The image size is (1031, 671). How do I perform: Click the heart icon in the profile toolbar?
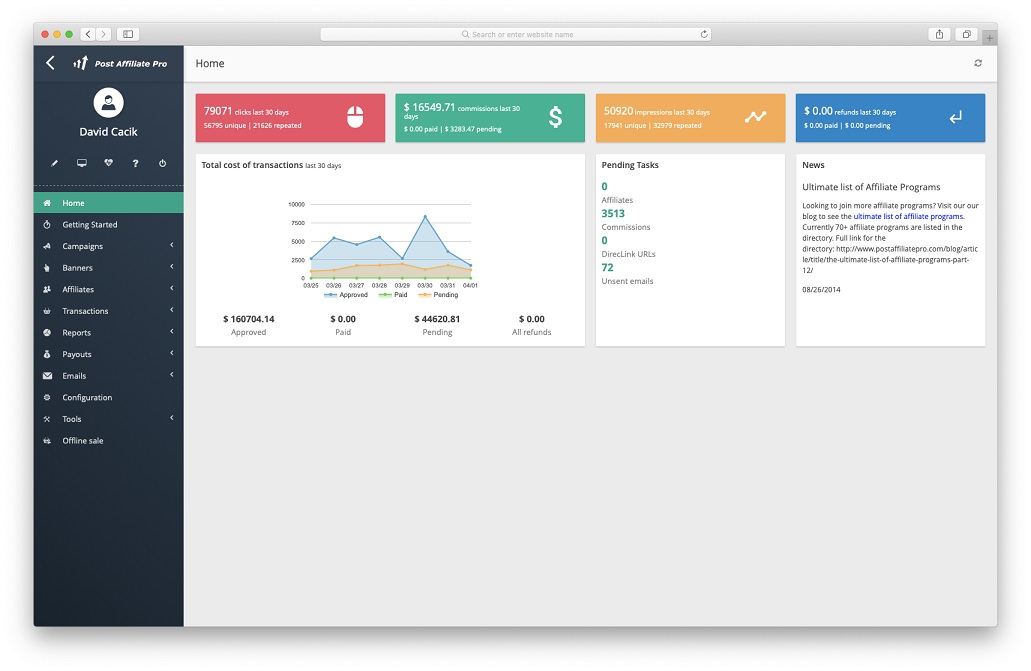[108, 162]
